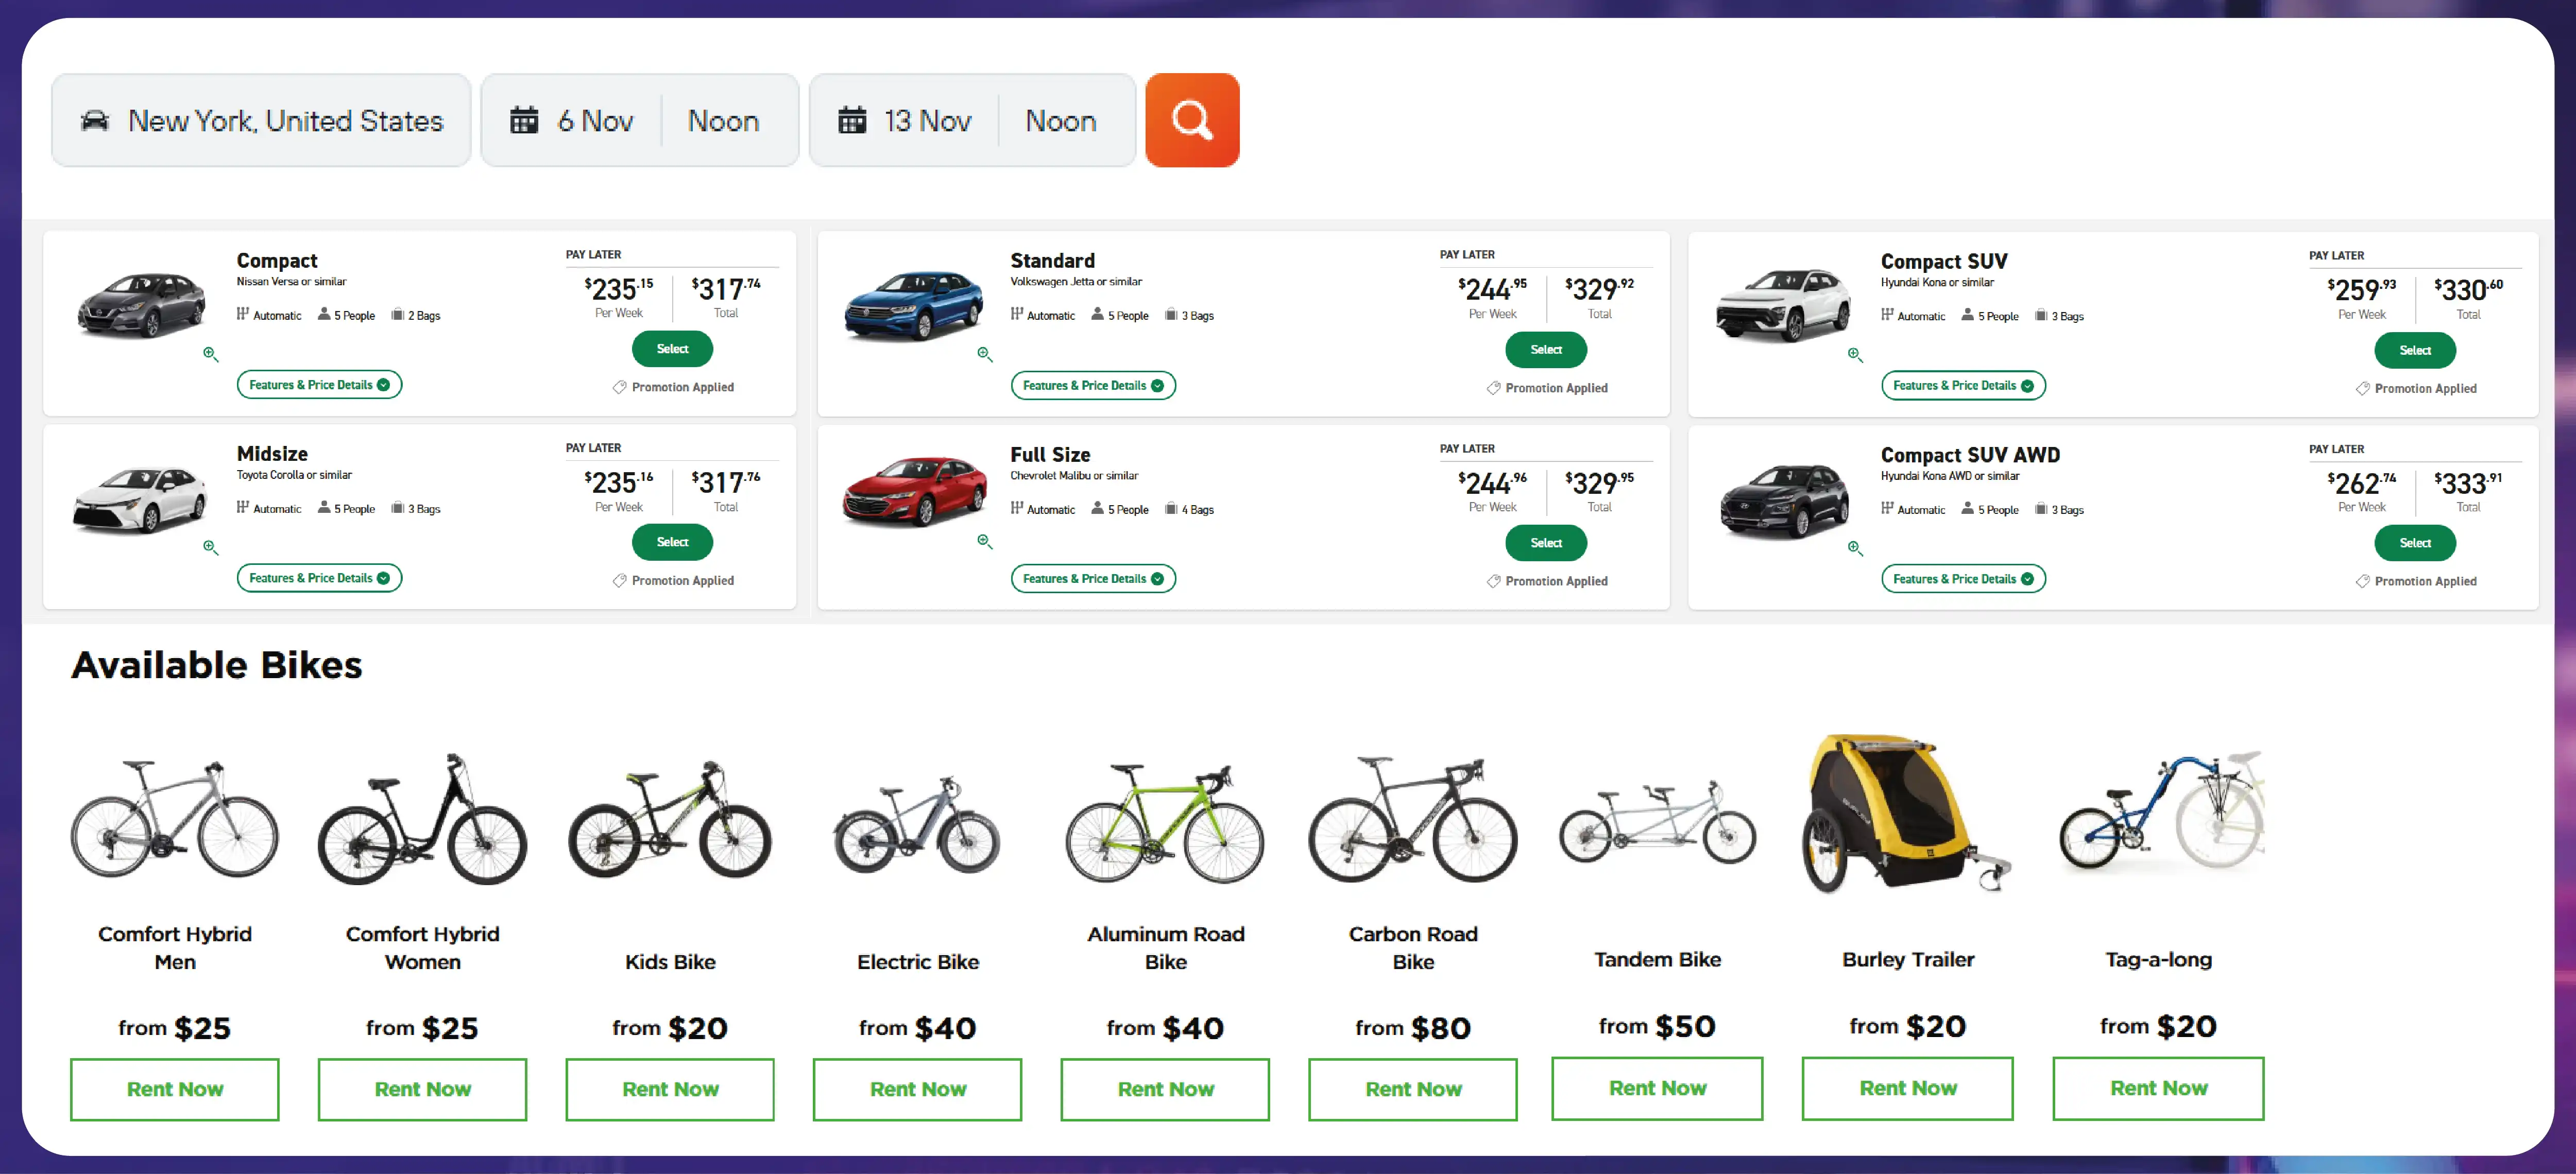Click Rent Now under Carbon Road Bike
The height and width of the screenshot is (1174, 2576).
click(x=1412, y=1089)
